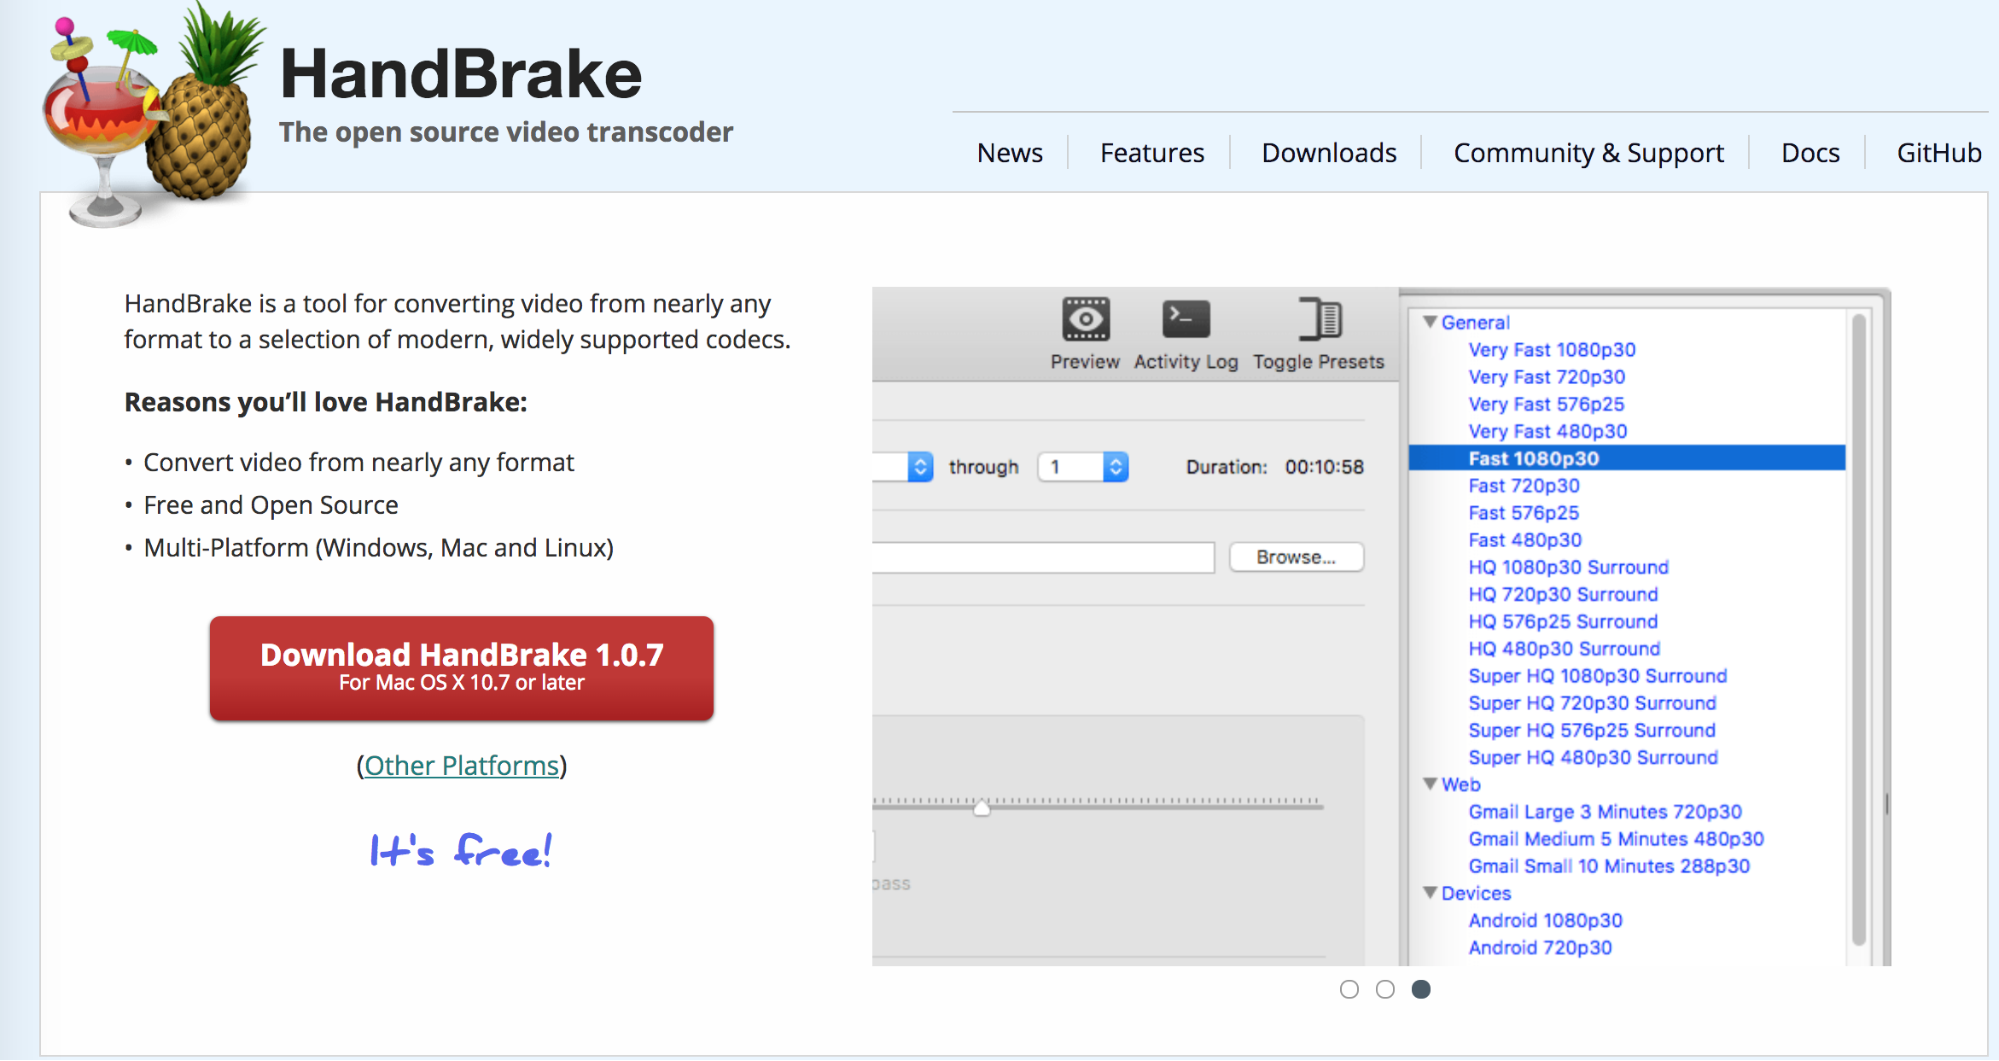Click the Preview eye icon

(1085, 320)
